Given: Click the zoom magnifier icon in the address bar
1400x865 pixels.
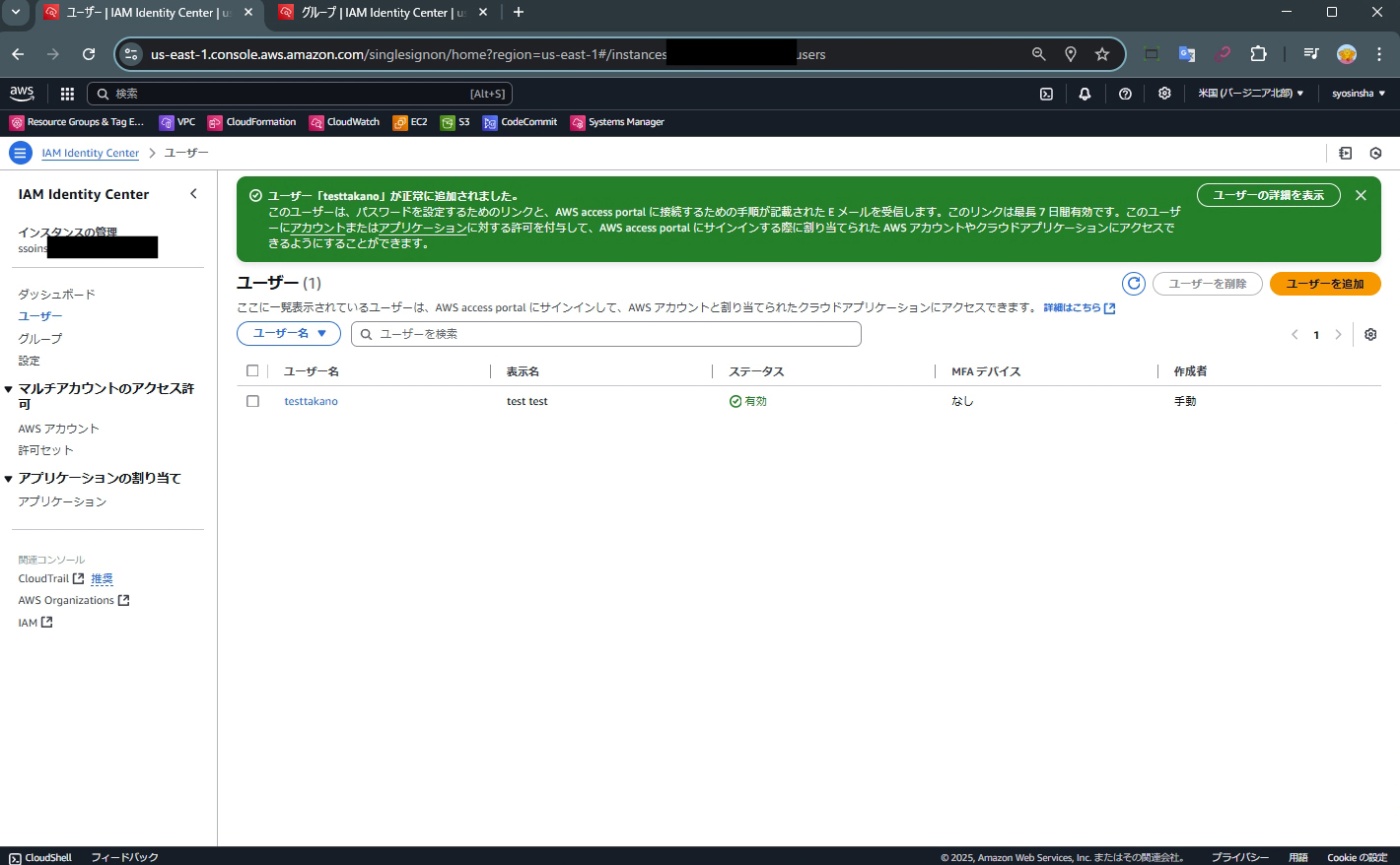Looking at the screenshot, I should click(1039, 54).
